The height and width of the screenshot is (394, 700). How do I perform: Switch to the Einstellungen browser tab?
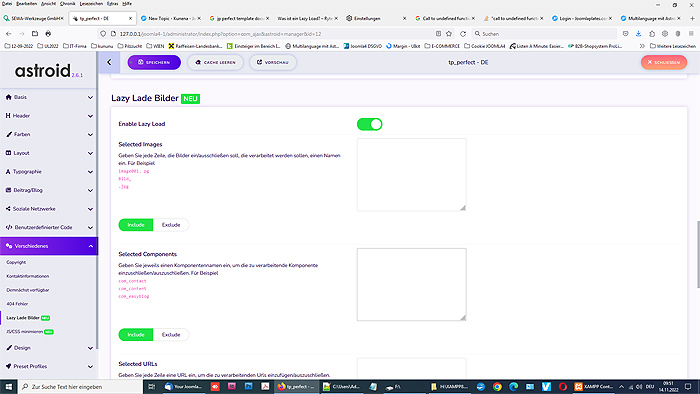(x=376, y=18)
